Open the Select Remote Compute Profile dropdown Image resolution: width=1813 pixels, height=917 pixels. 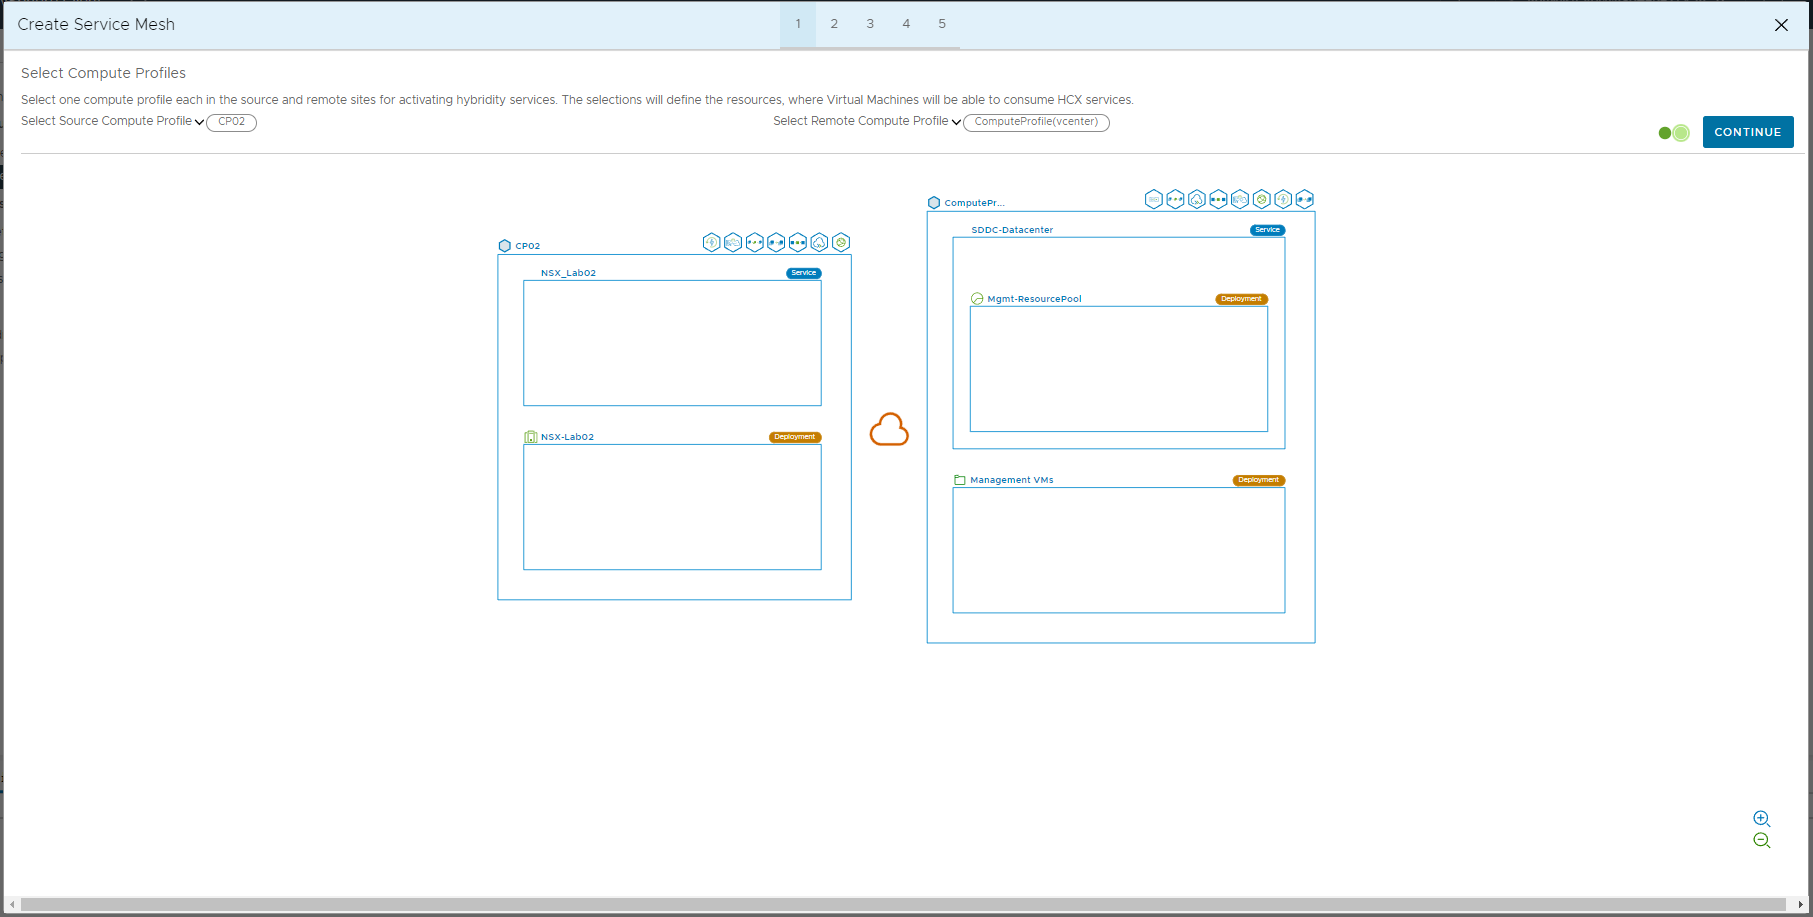tap(867, 121)
